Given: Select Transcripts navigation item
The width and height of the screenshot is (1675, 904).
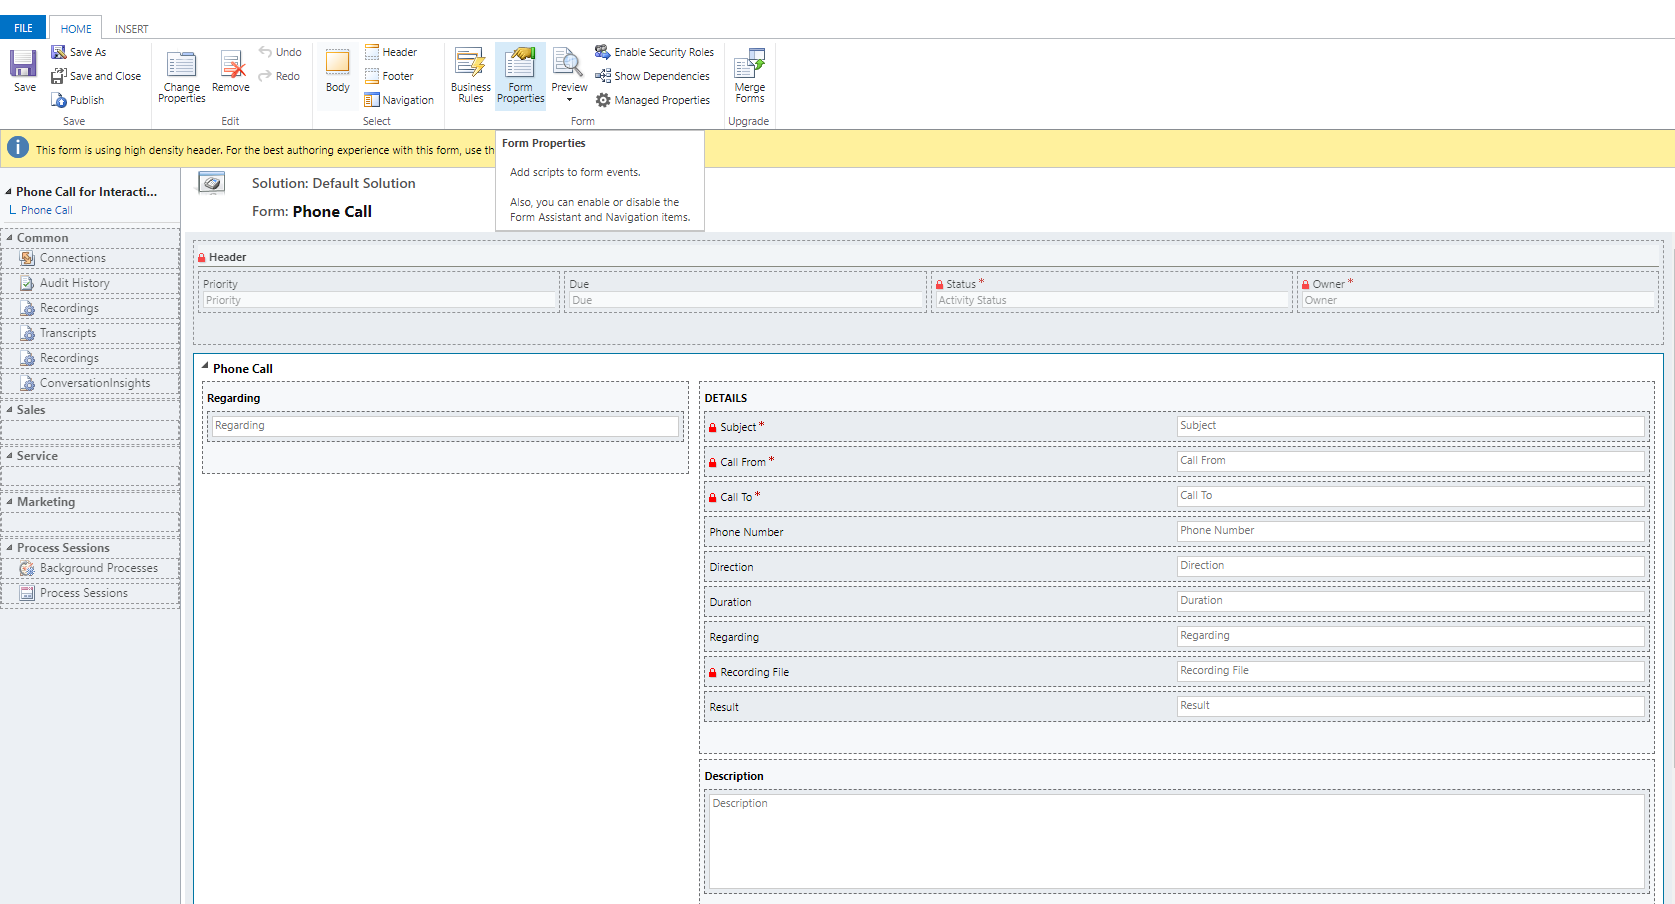Looking at the screenshot, I should coord(91,333).
